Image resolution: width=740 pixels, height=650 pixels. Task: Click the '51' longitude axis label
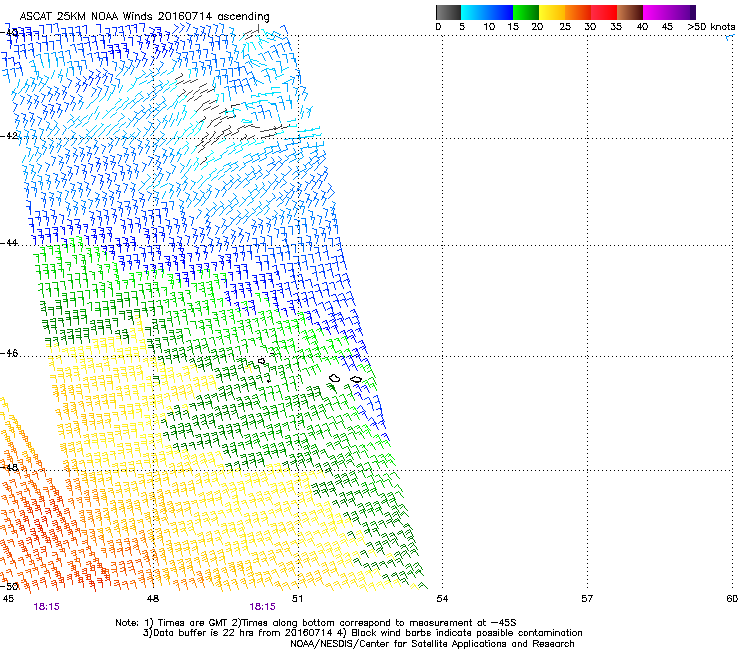pos(297,599)
